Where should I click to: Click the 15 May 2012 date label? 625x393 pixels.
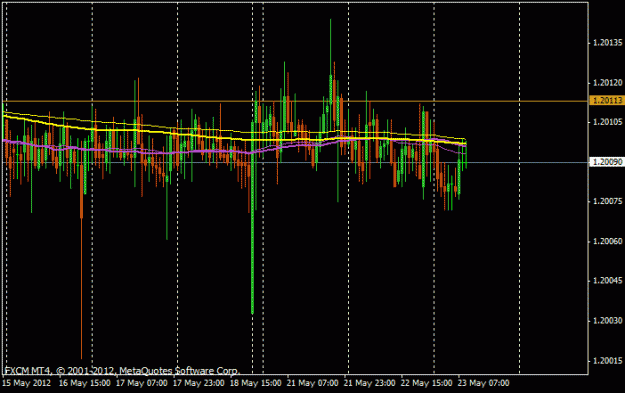[27, 383]
